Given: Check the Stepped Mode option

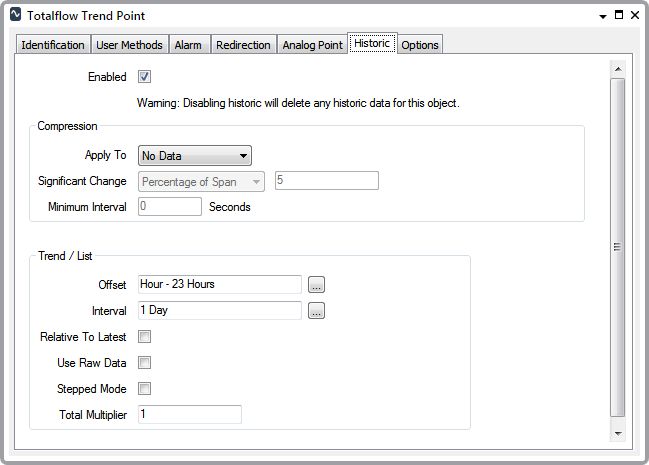Looking at the screenshot, I should (x=144, y=389).
